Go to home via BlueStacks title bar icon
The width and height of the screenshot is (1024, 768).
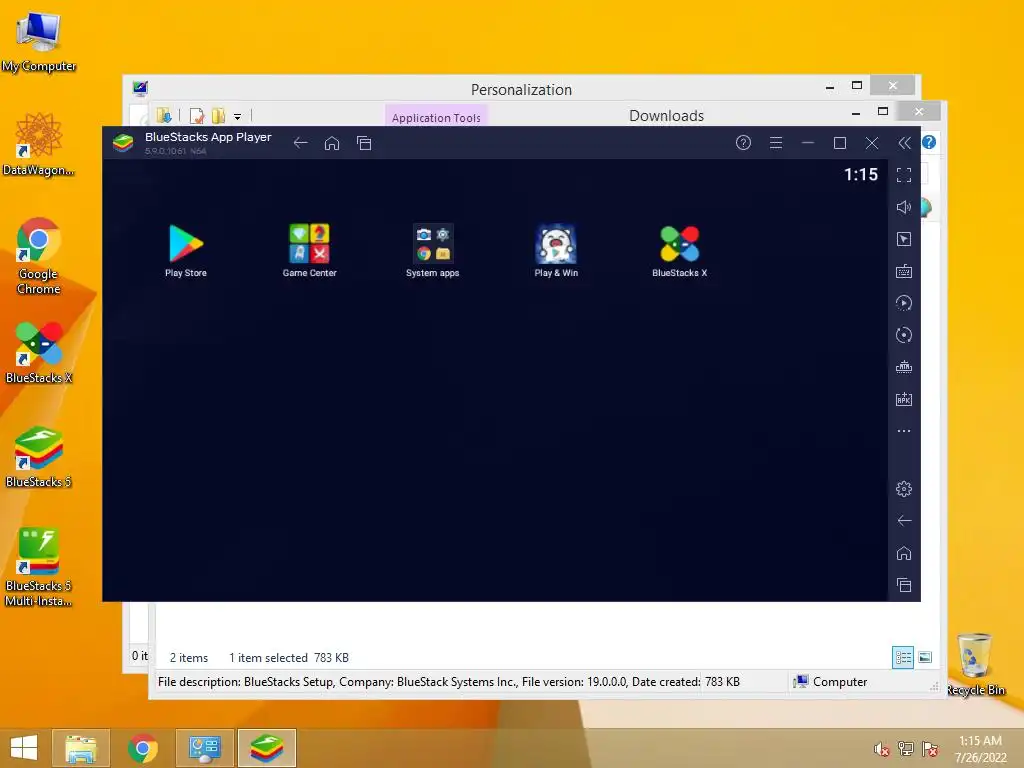pyautogui.click(x=332, y=143)
